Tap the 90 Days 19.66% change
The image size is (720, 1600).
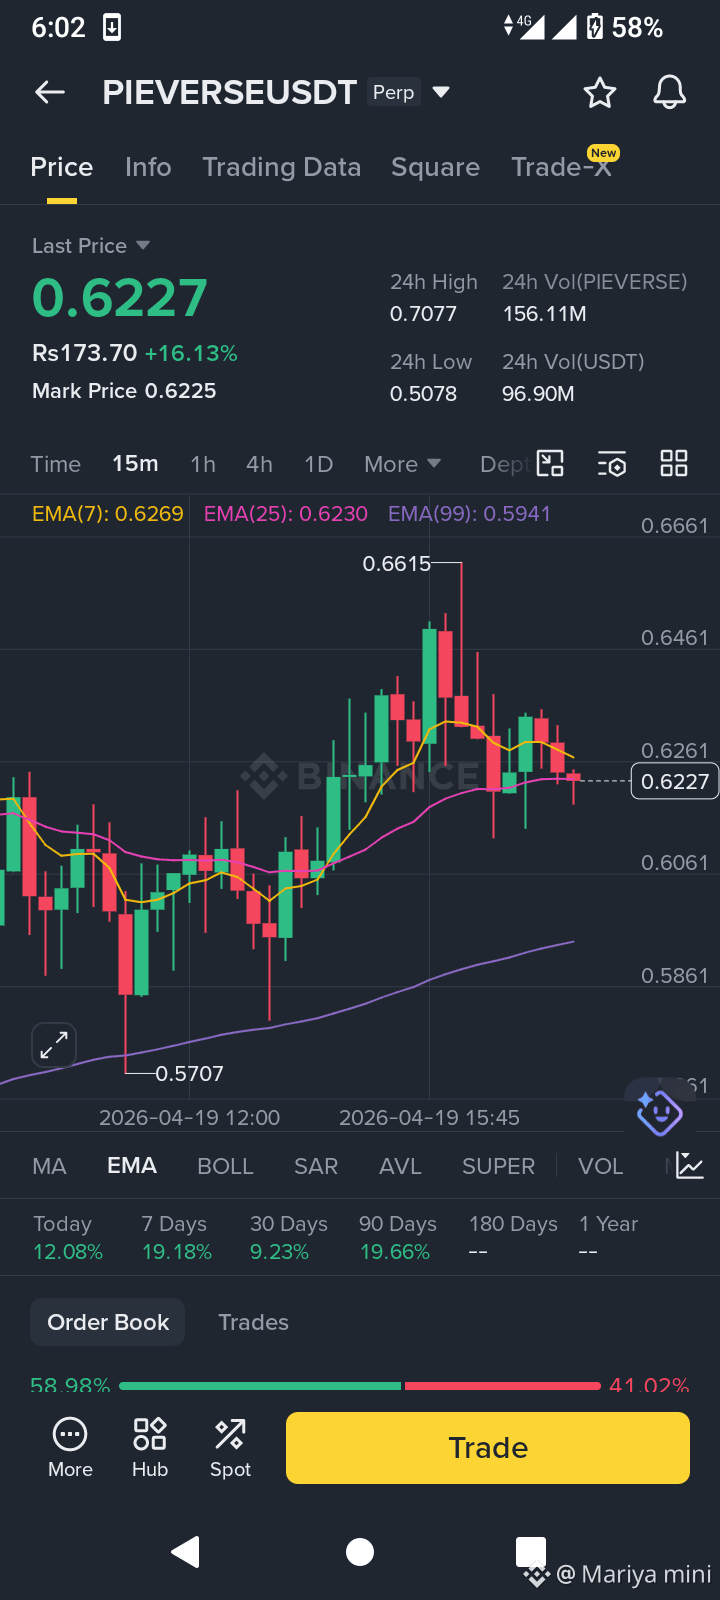[x=398, y=1238]
